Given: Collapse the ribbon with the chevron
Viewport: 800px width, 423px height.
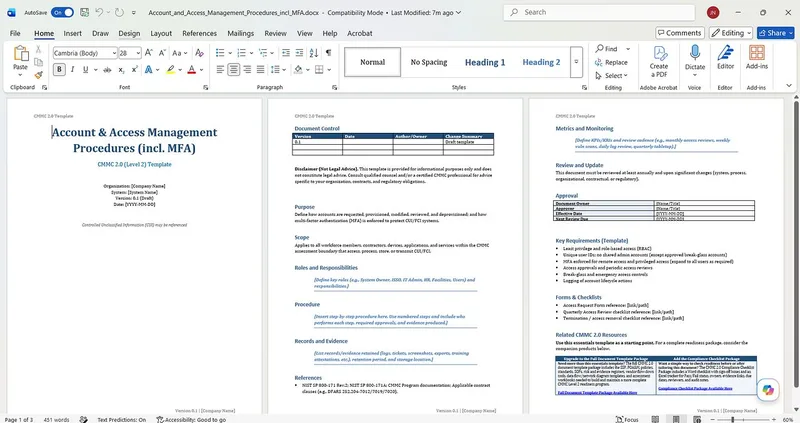Looking at the screenshot, I should [789, 86].
